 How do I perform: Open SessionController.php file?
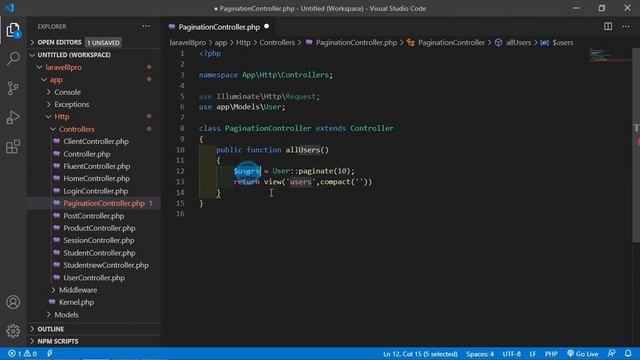click(x=98, y=240)
